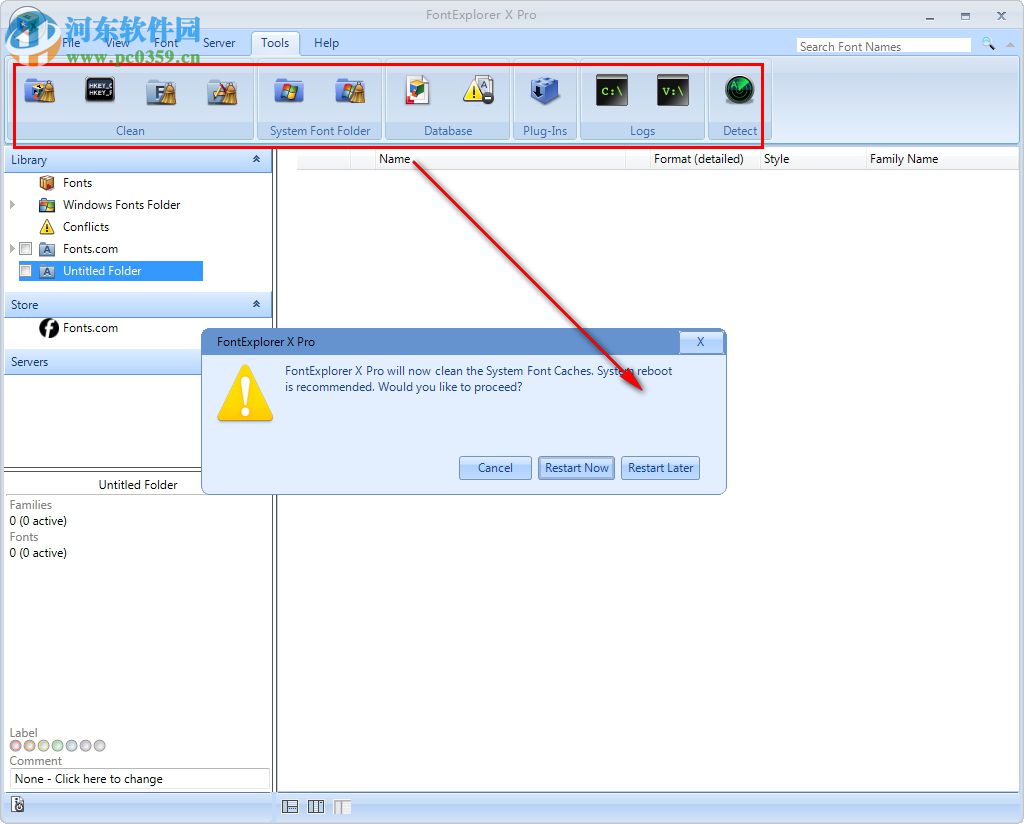Screen dimensions: 1024x824
Task: Select the blue label swatch
Action: click(71, 746)
